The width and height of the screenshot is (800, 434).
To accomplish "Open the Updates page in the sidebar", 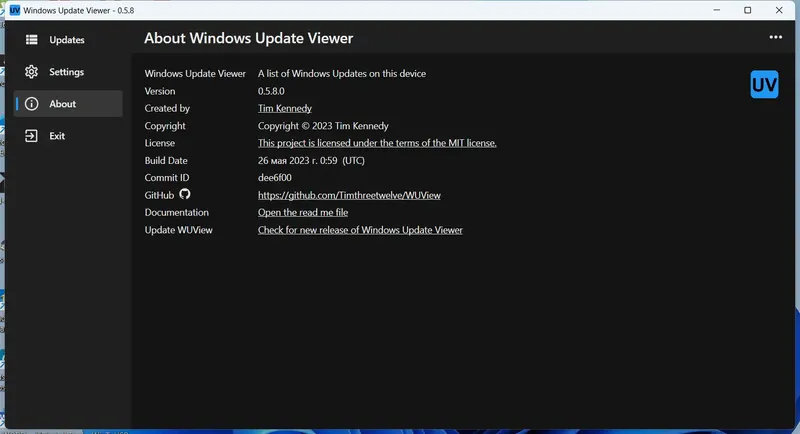I will pos(68,40).
